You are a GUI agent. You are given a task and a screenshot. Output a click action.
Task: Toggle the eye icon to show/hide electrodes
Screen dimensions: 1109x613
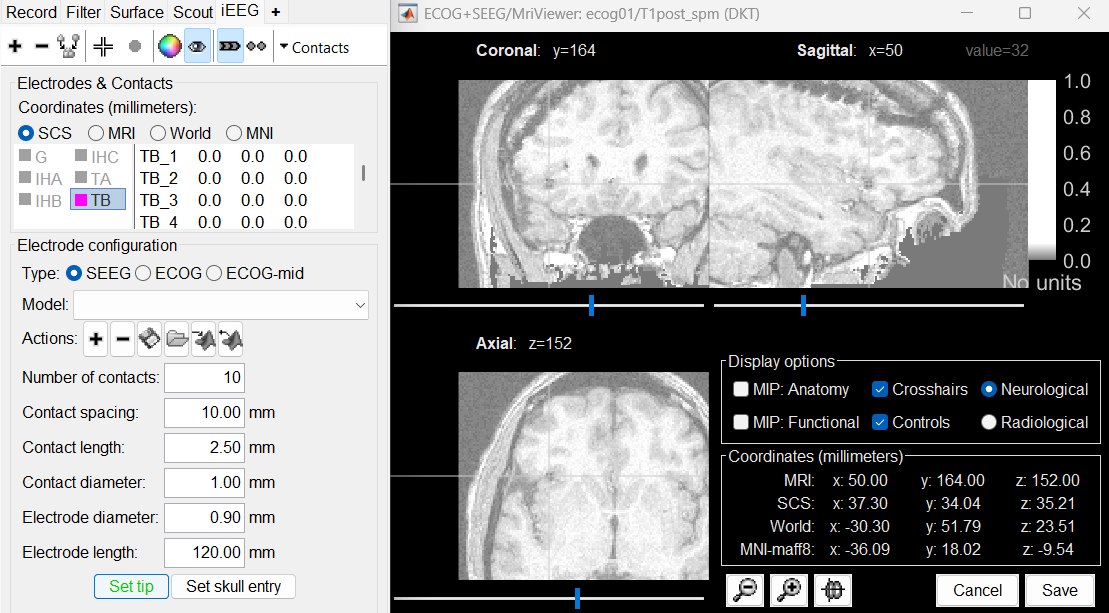197,47
